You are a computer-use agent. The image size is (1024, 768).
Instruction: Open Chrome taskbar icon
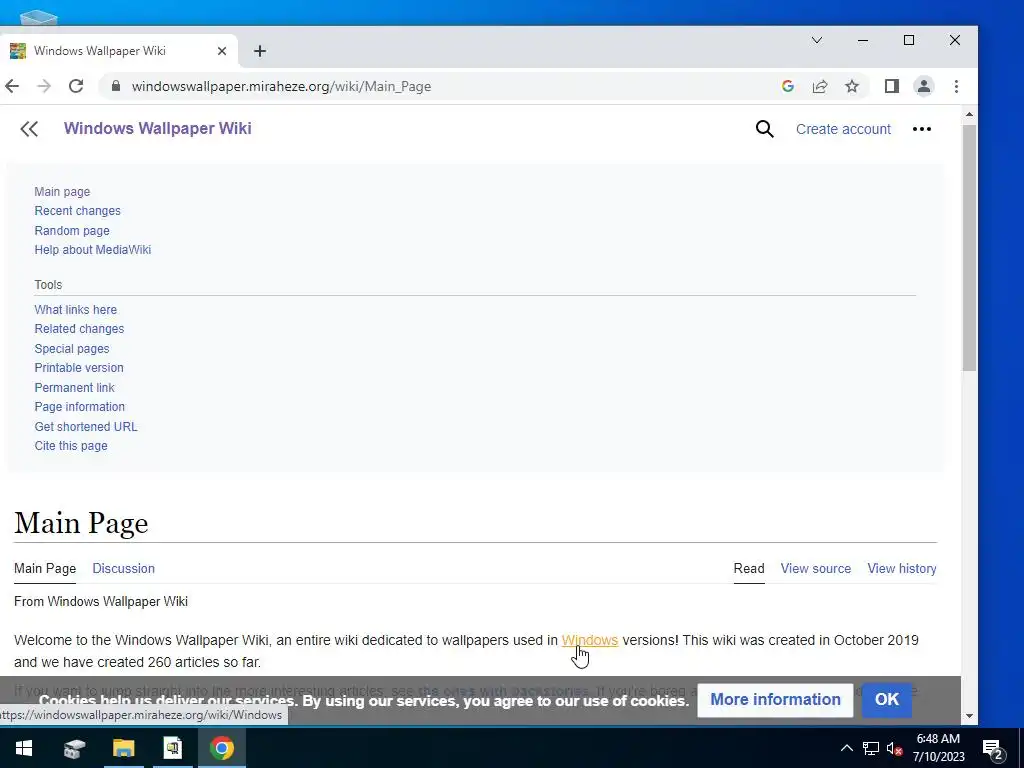(222, 748)
